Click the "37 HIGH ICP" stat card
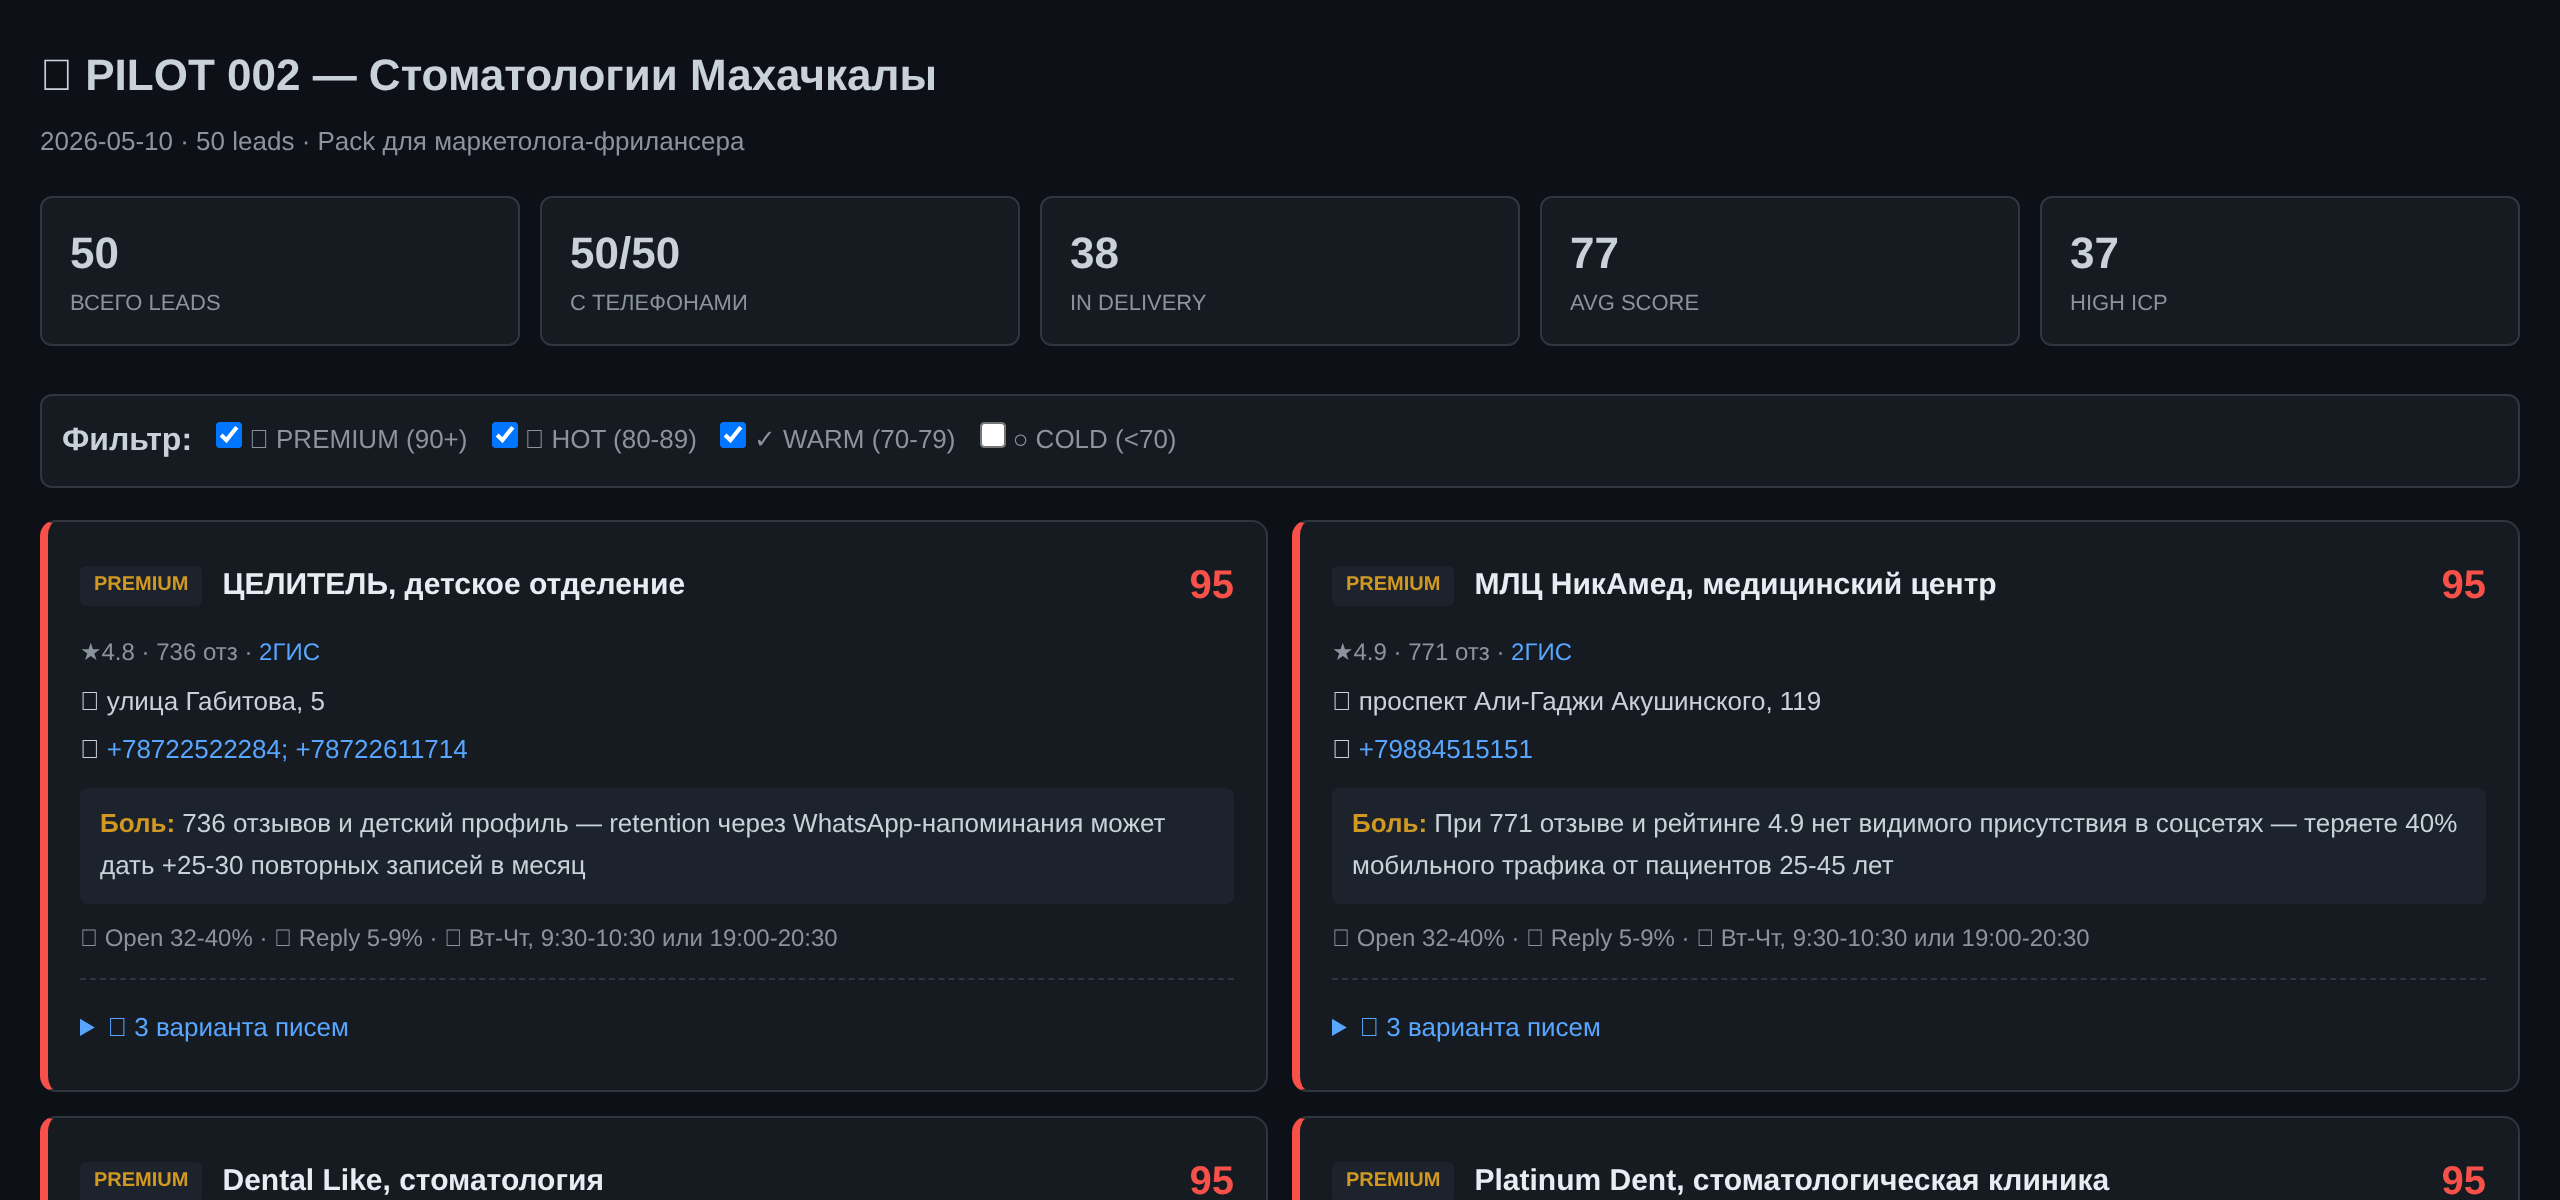2560x1200 pixels. coord(2280,271)
